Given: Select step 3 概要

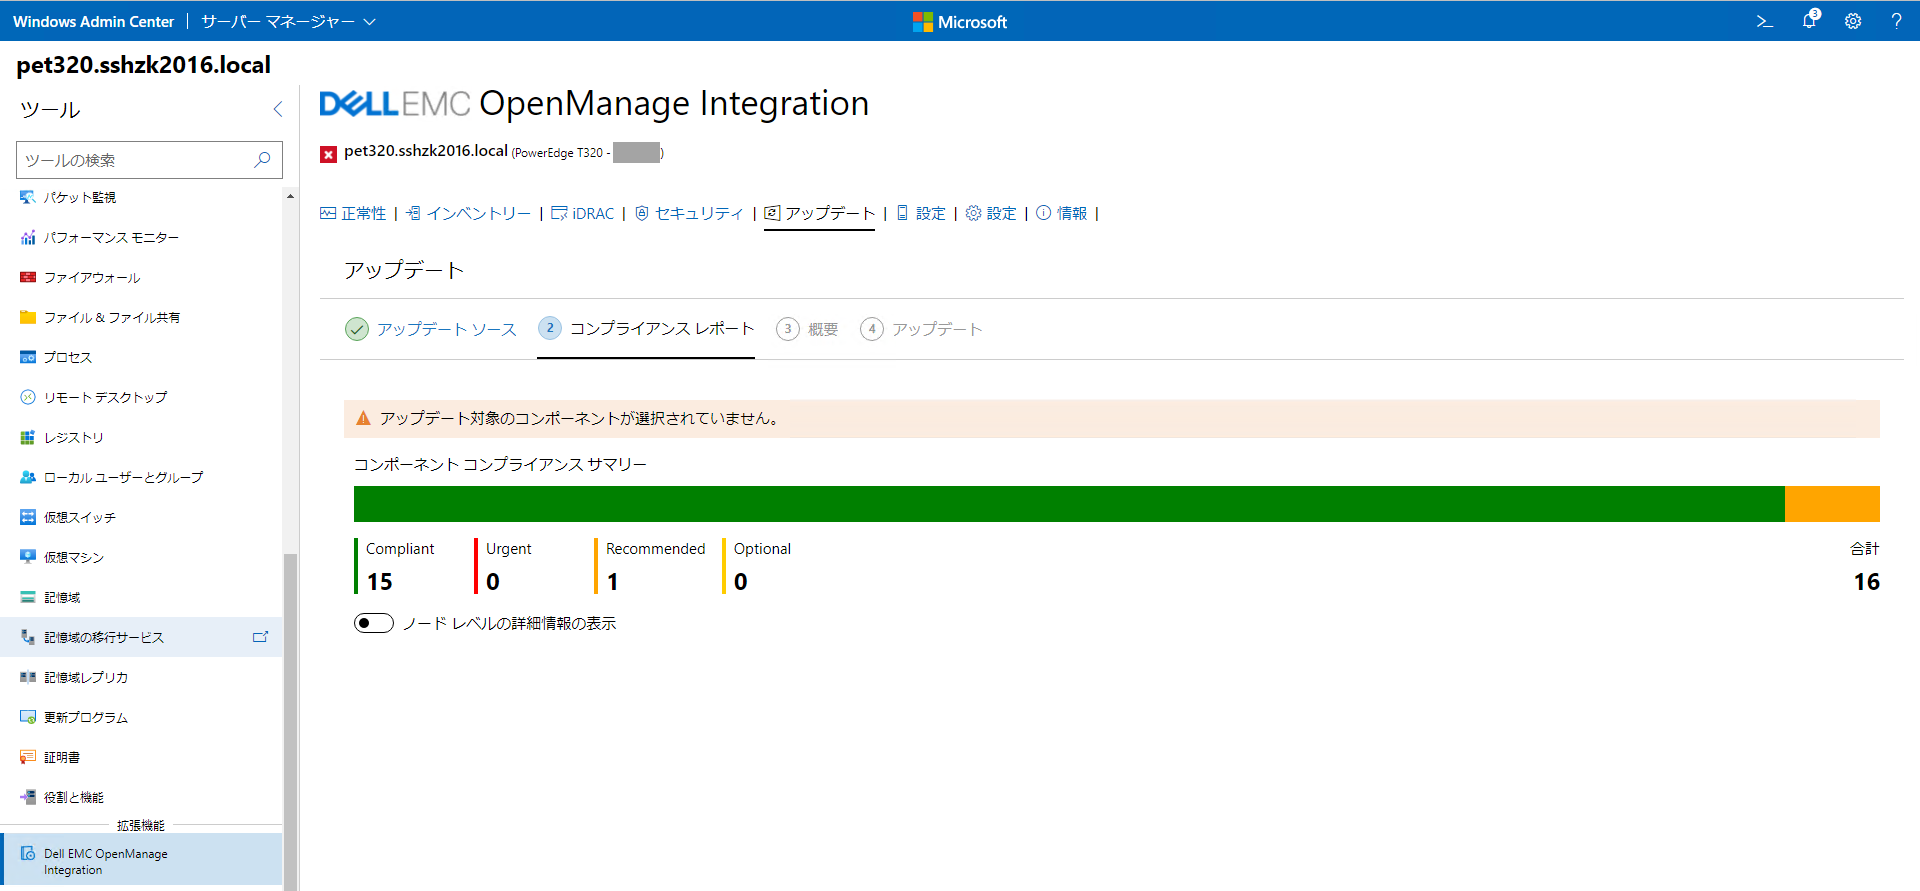Looking at the screenshot, I should (x=808, y=329).
